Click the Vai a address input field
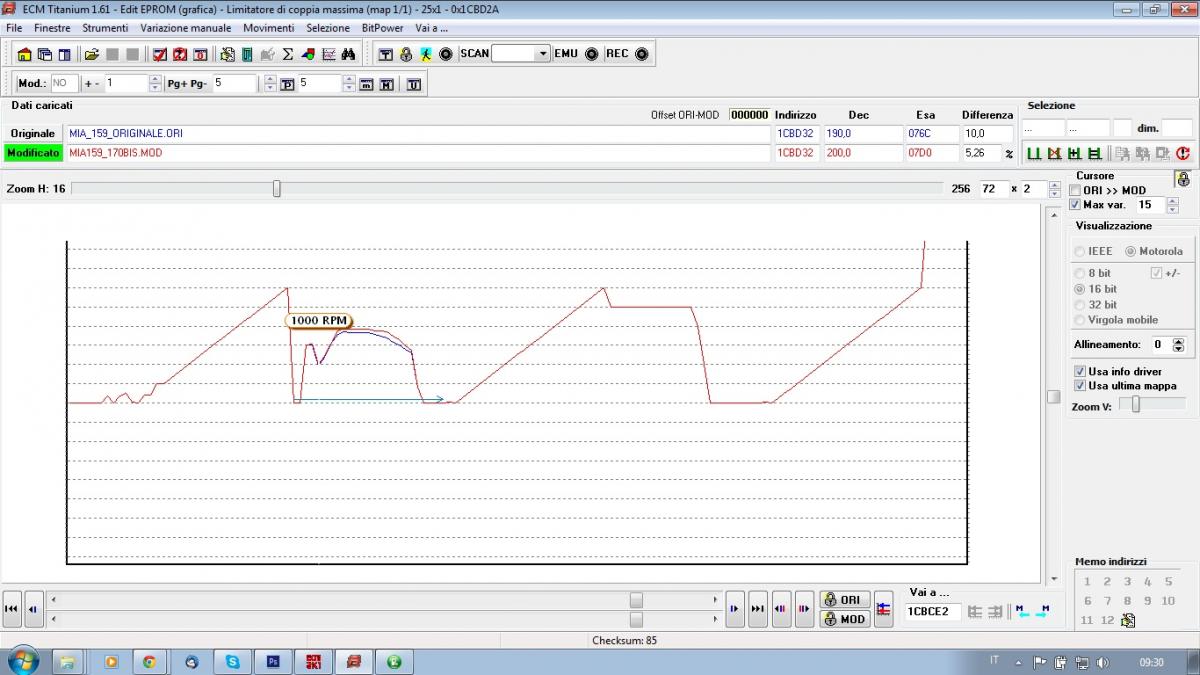 [x=931, y=611]
